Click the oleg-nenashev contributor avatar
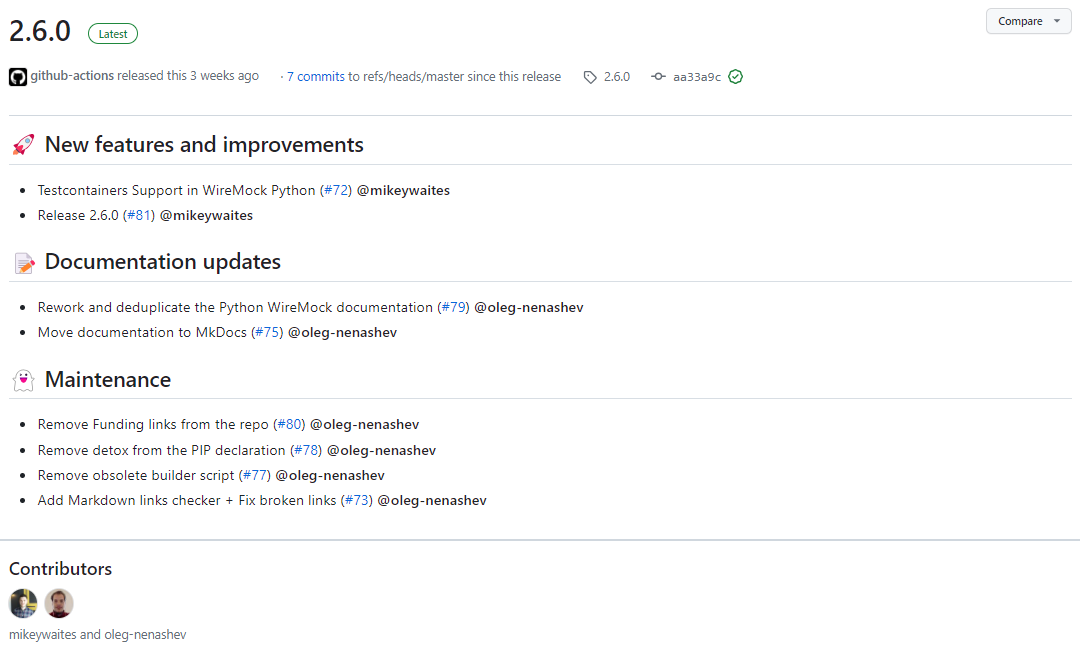 [x=59, y=603]
